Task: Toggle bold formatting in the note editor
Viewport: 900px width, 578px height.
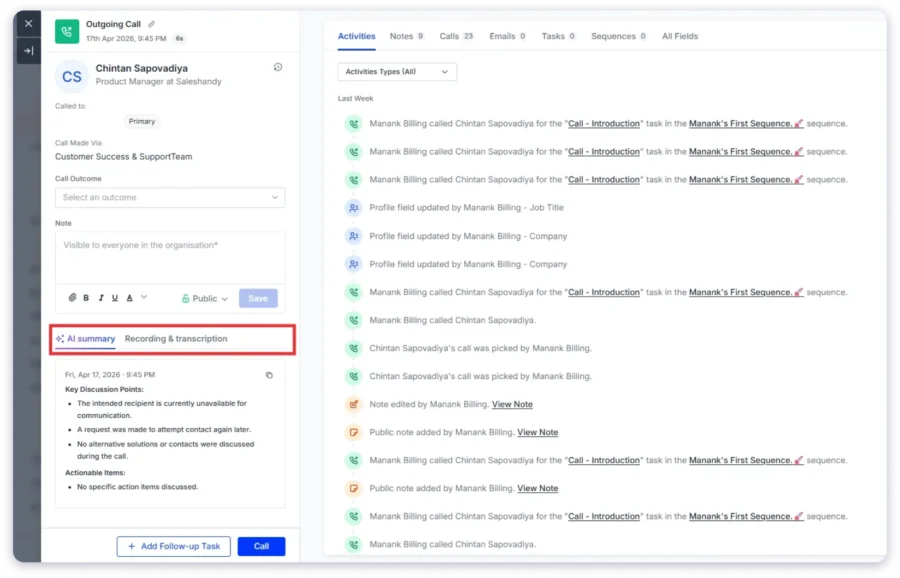Action: (87, 298)
